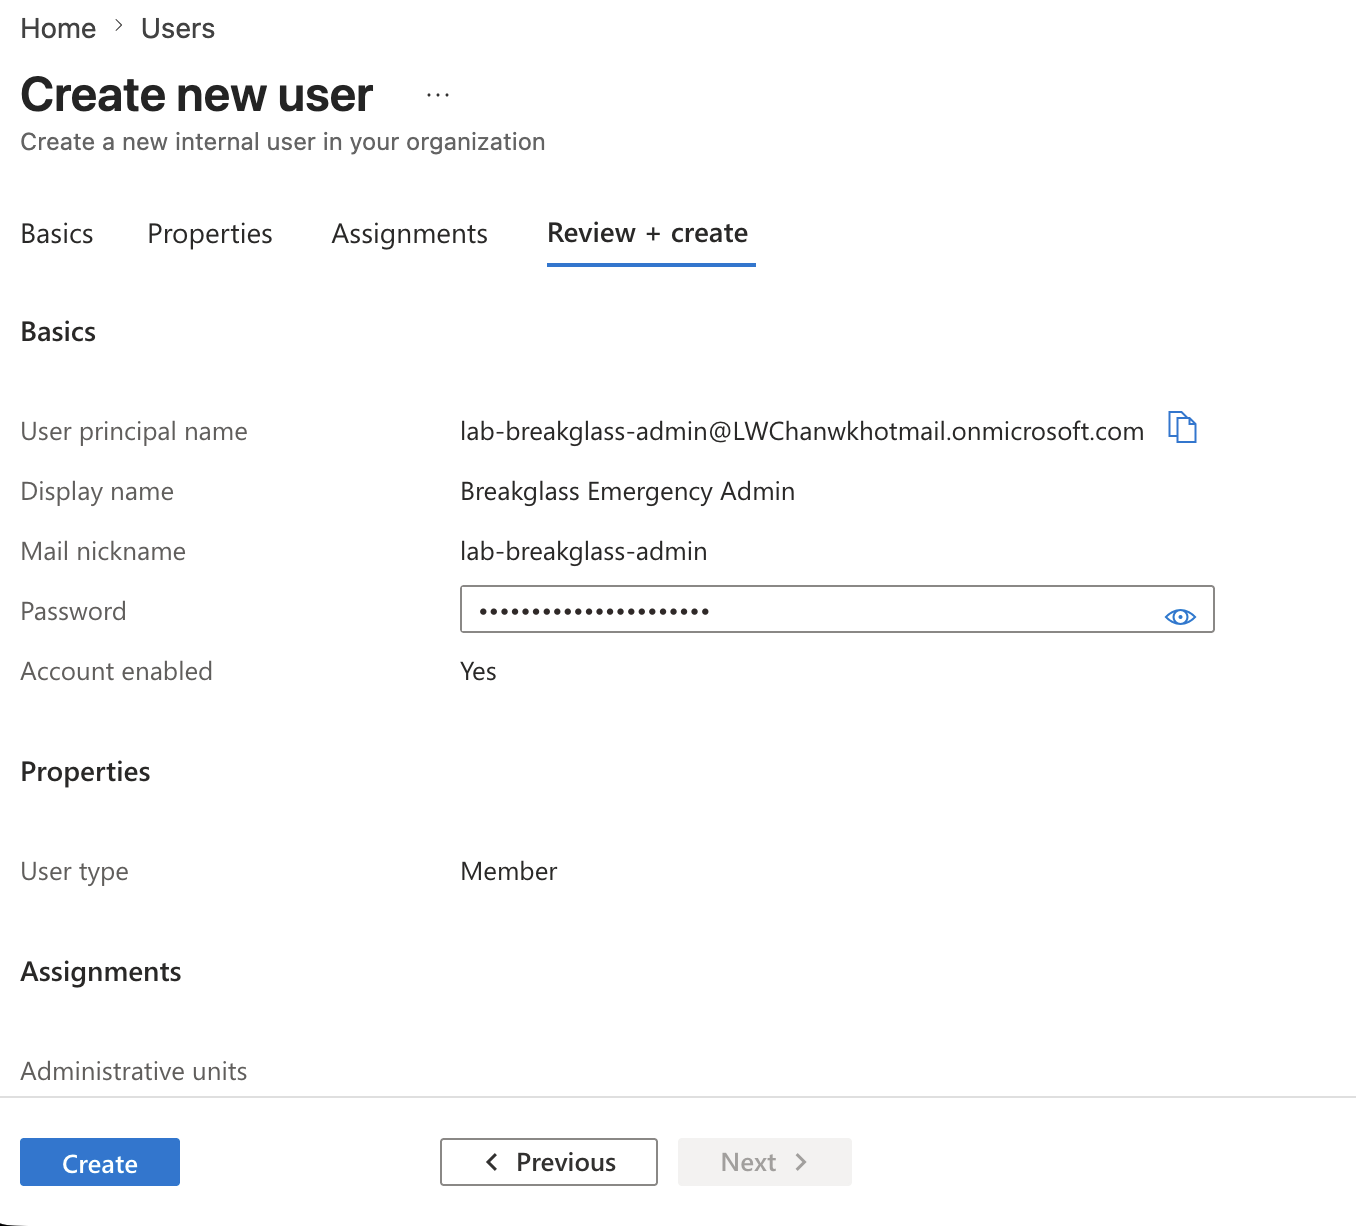Open the ellipsis menu beside Create new user
1356x1226 pixels.
(x=438, y=95)
